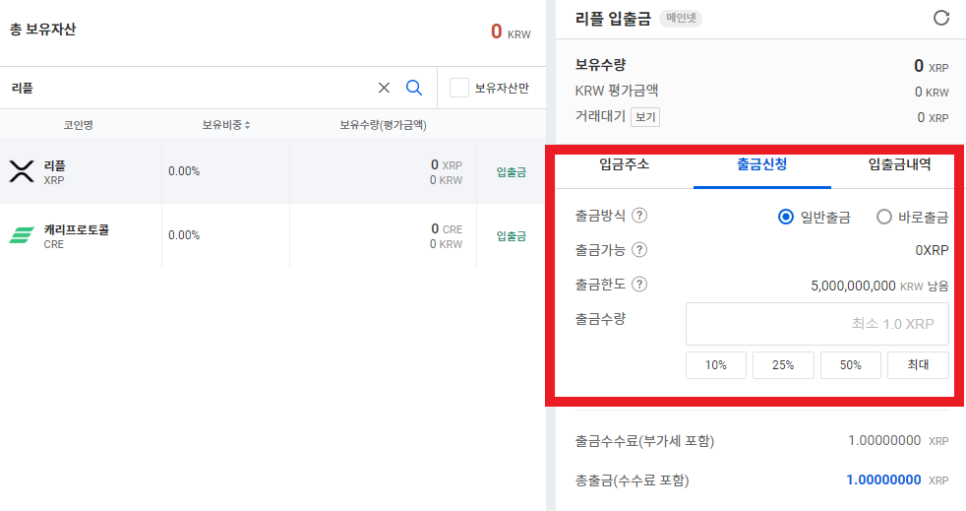Image resolution: width=966 pixels, height=511 pixels.
Task: Switch to the 입출금내역 tab
Action: click(x=899, y=165)
